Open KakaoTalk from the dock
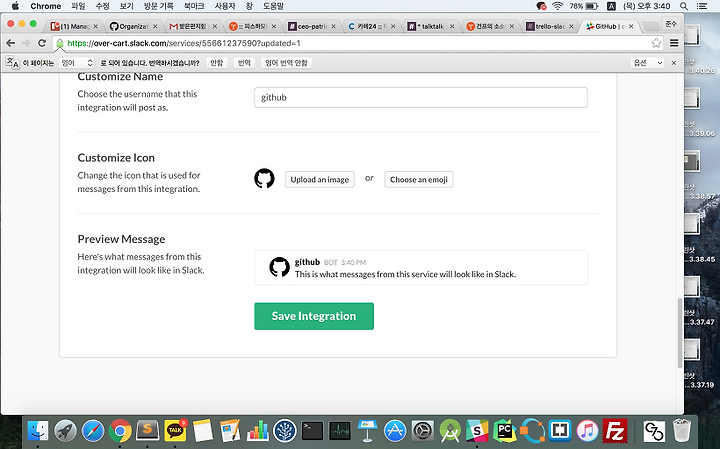 175,431
